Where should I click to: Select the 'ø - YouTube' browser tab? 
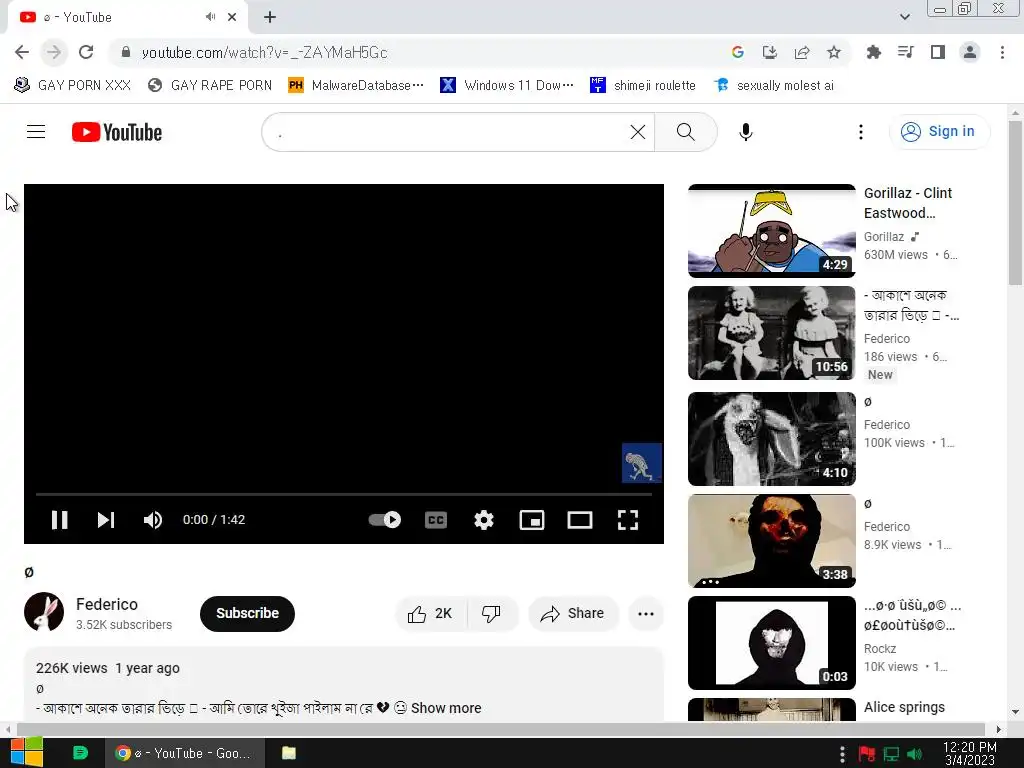point(127,17)
